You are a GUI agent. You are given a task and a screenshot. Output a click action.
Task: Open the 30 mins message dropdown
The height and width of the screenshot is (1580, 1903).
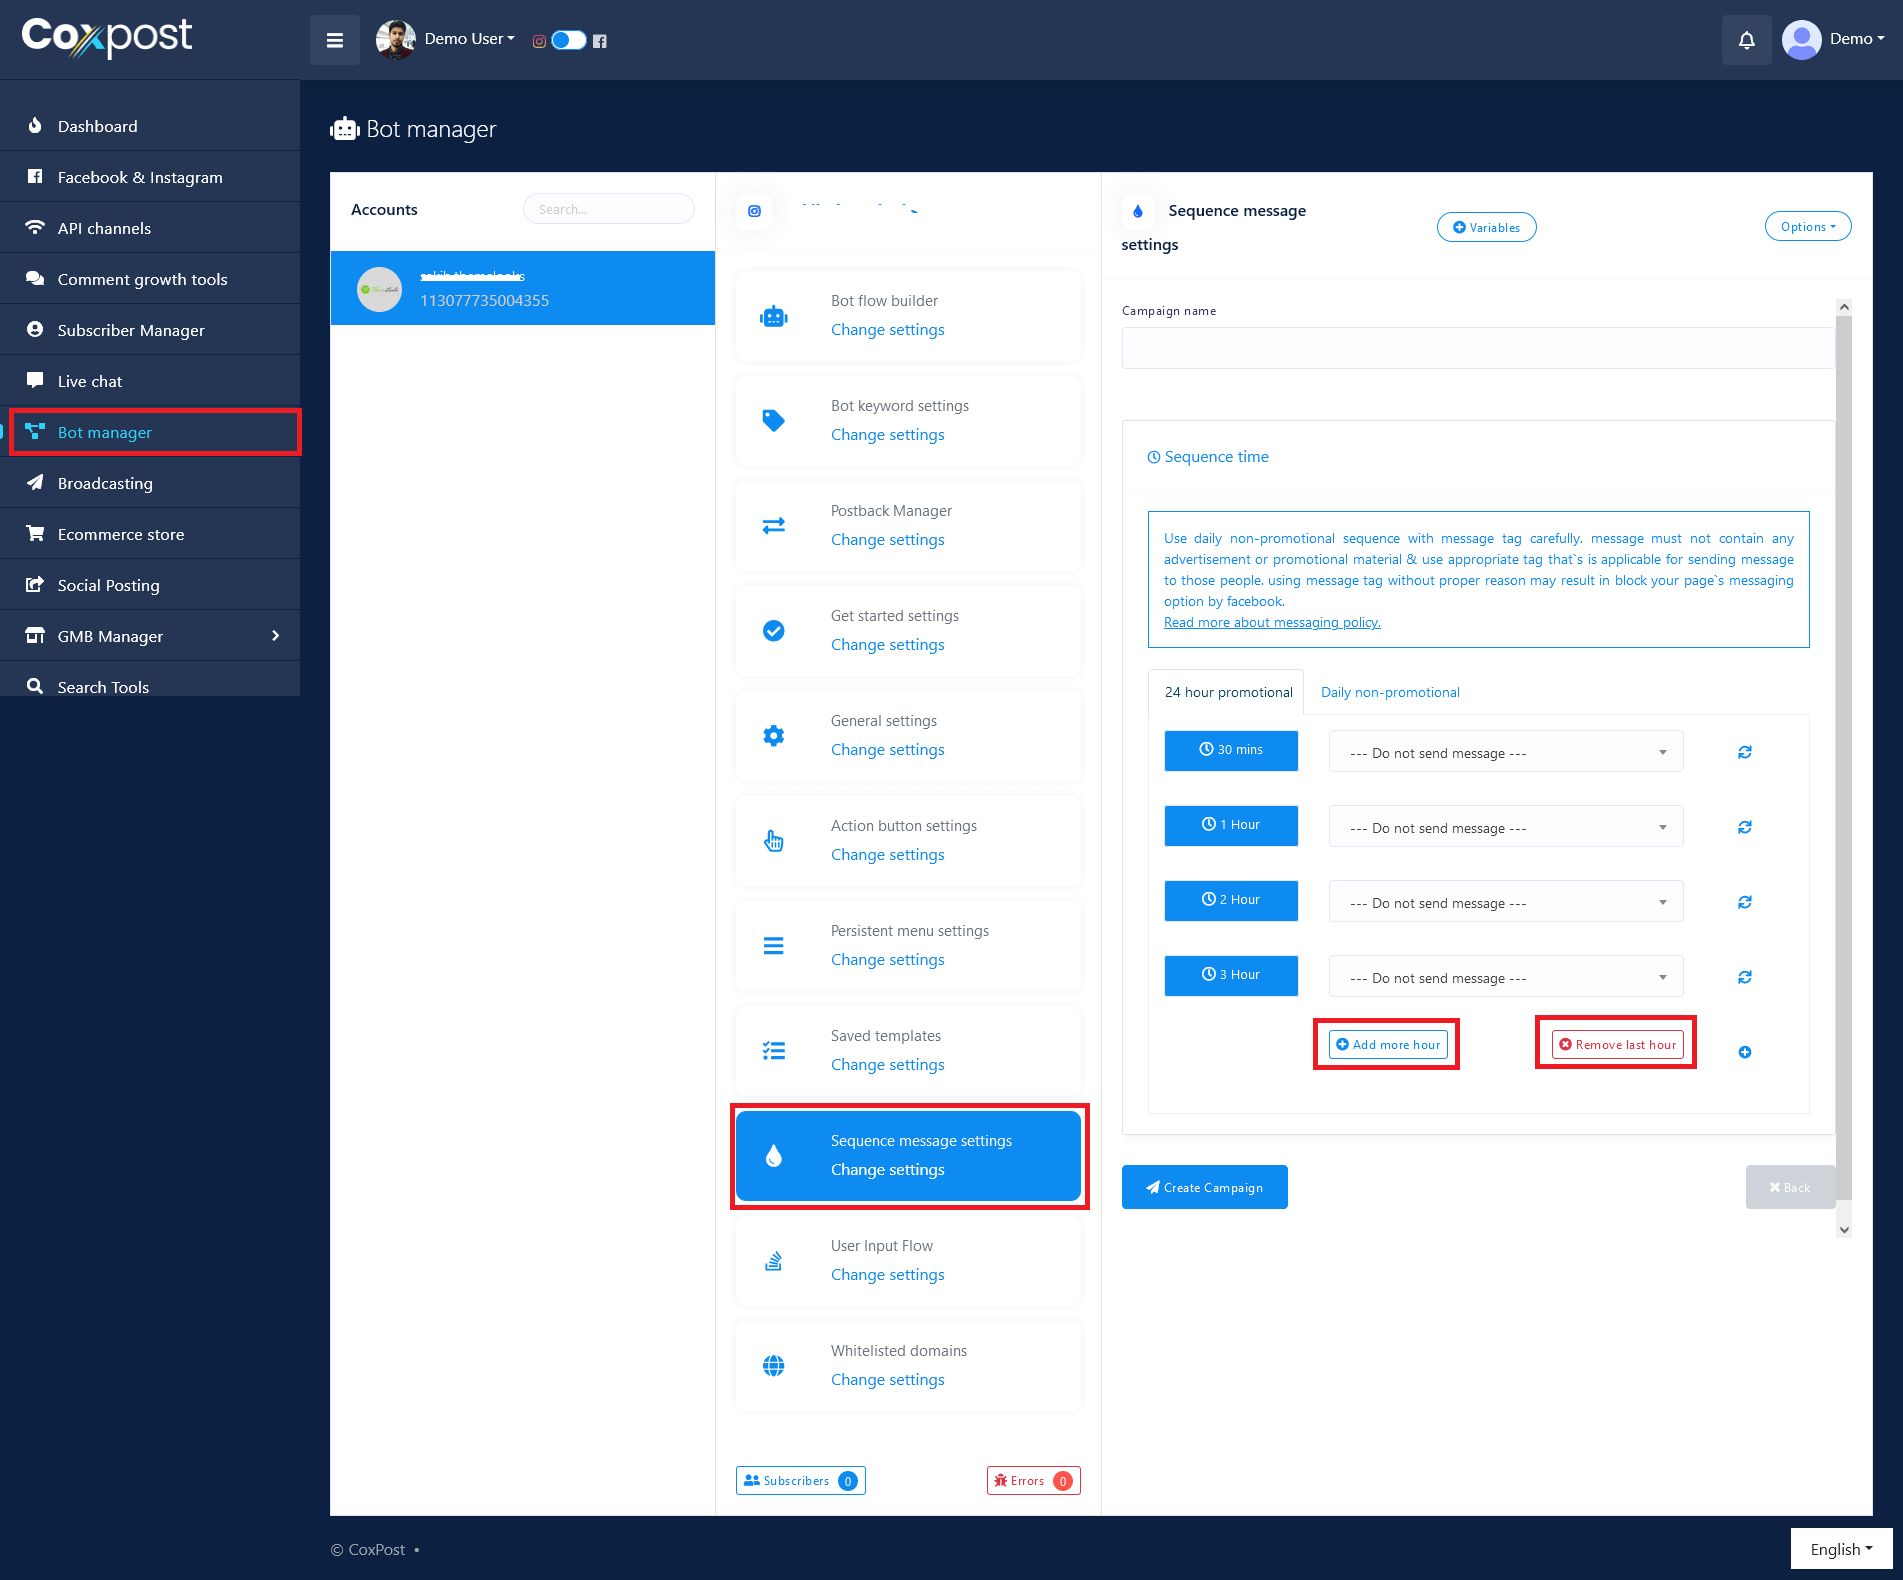coord(1505,752)
